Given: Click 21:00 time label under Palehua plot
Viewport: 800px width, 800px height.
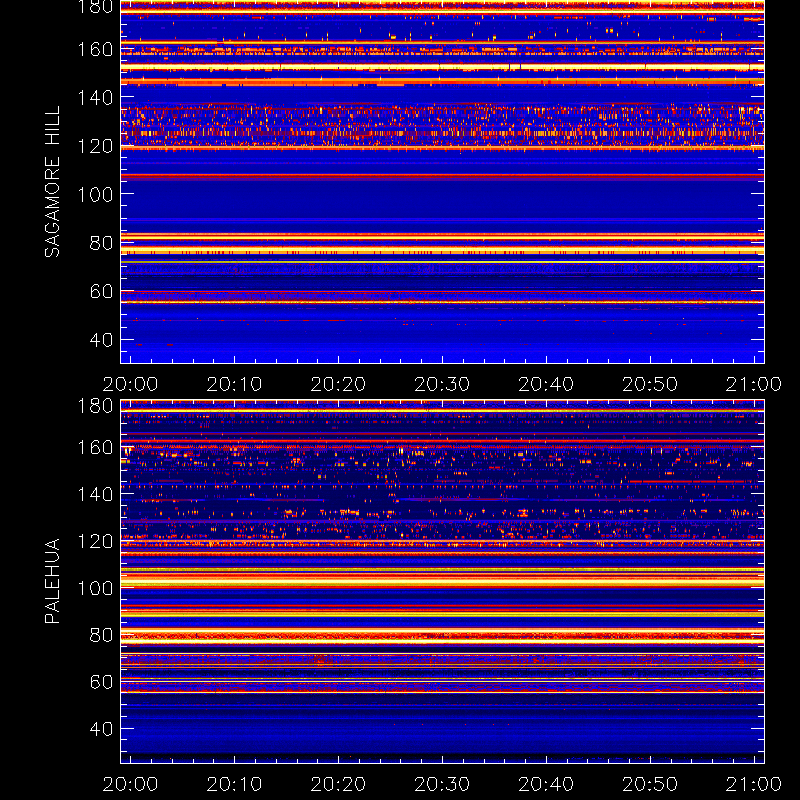Looking at the screenshot, I should pos(754,784).
